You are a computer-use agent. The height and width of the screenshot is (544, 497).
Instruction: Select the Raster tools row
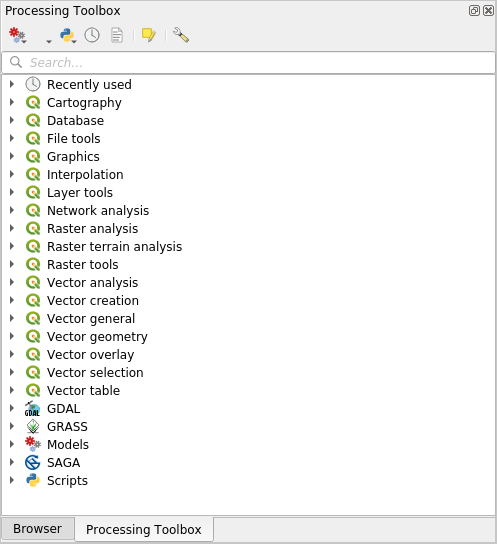click(x=248, y=264)
